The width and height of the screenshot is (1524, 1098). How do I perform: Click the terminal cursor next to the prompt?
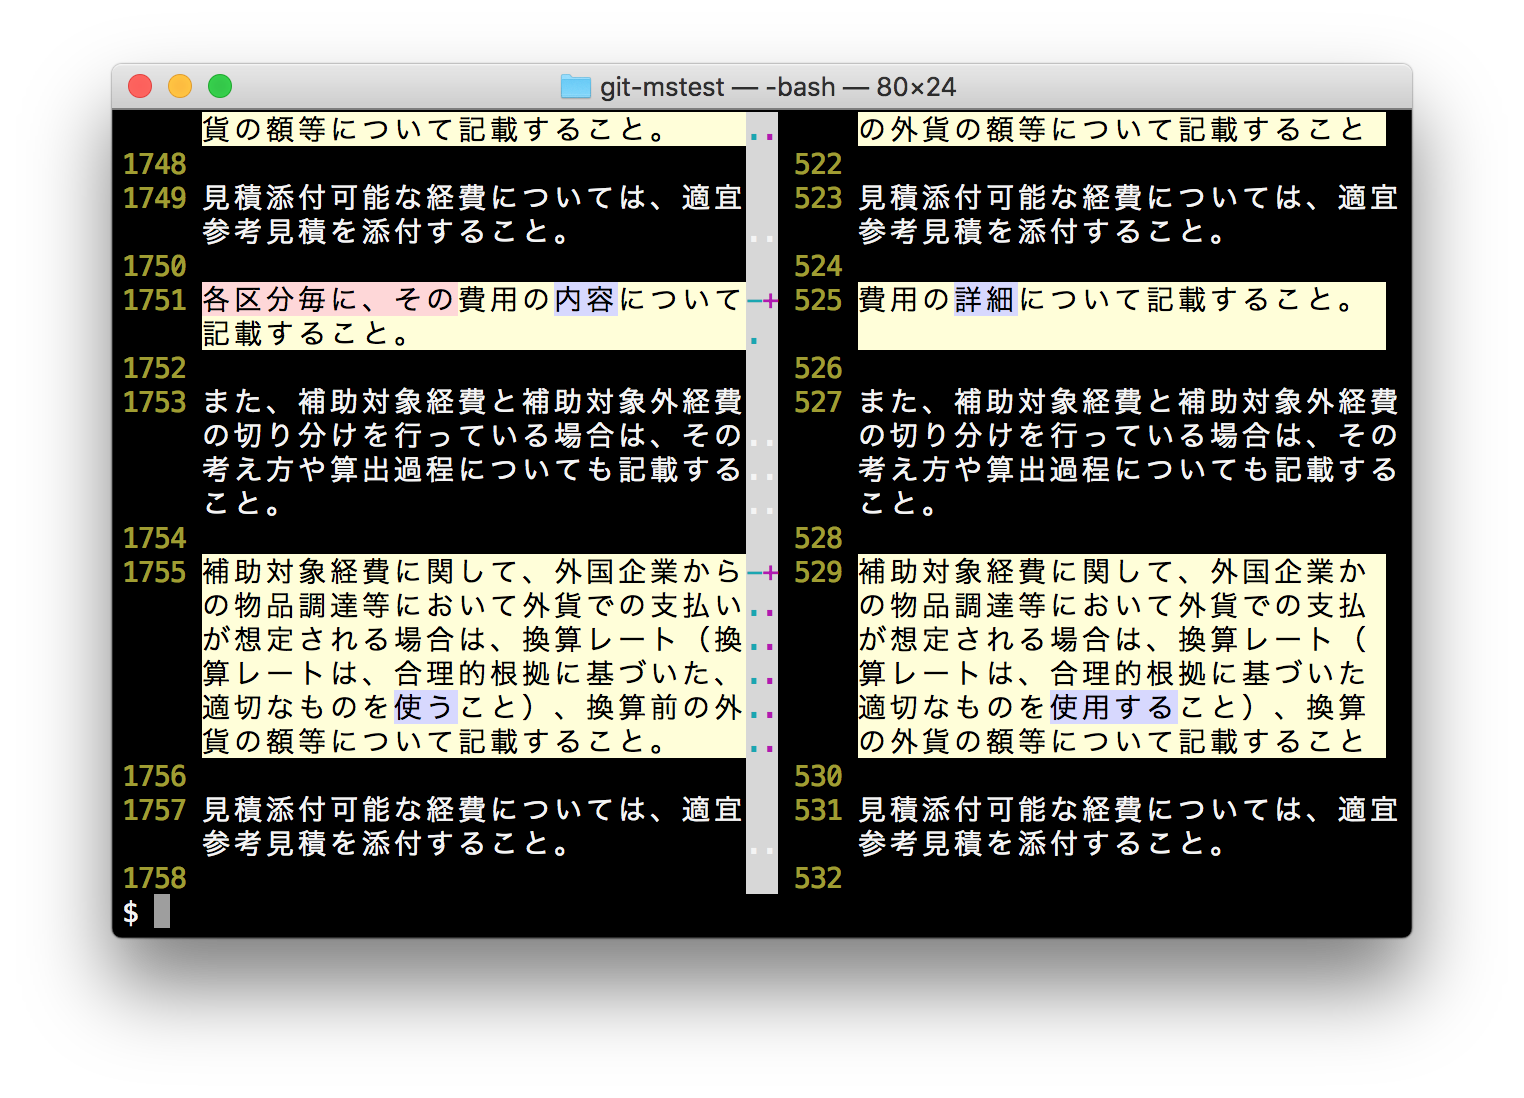click(x=162, y=911)
